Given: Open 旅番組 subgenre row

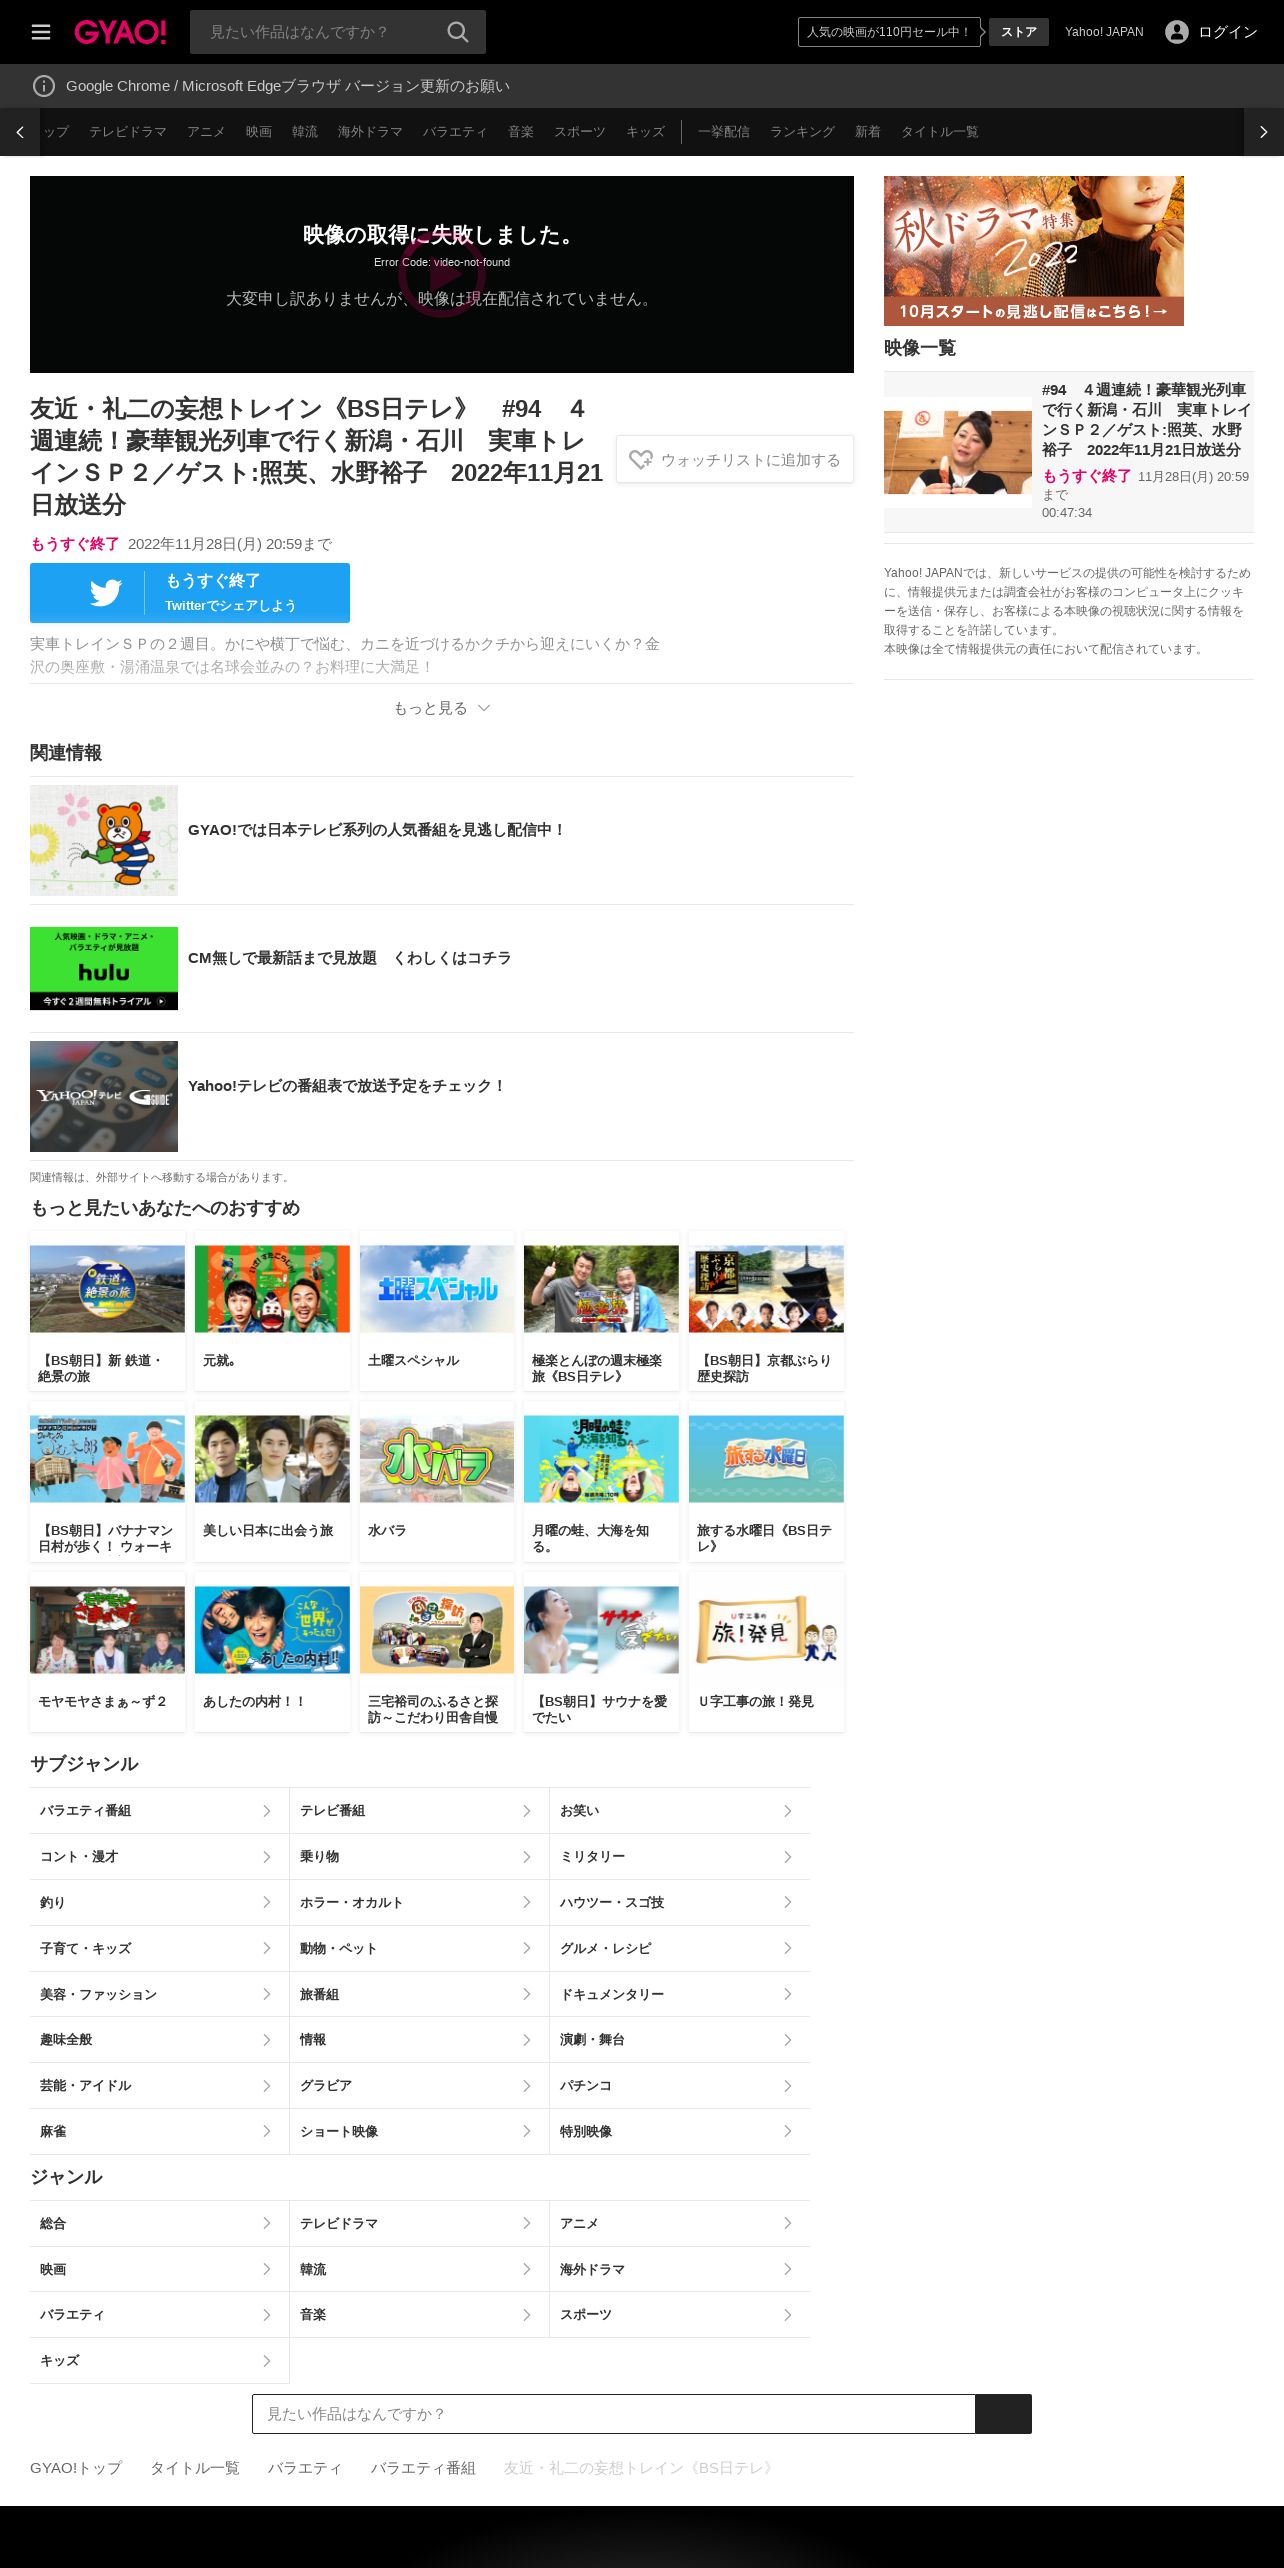Looking at the screenshot, I should [419, 1994].
